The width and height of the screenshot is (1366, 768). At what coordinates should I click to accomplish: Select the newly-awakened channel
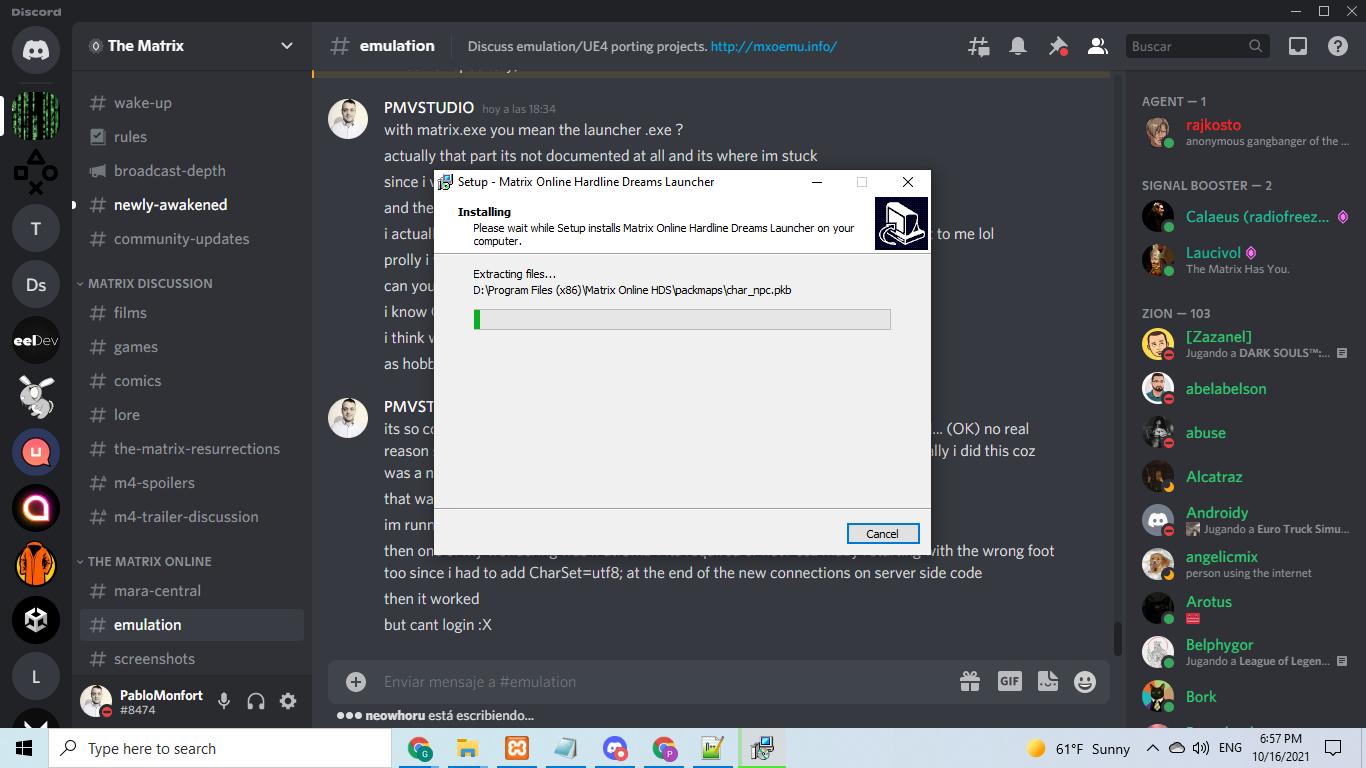(170, 205)
